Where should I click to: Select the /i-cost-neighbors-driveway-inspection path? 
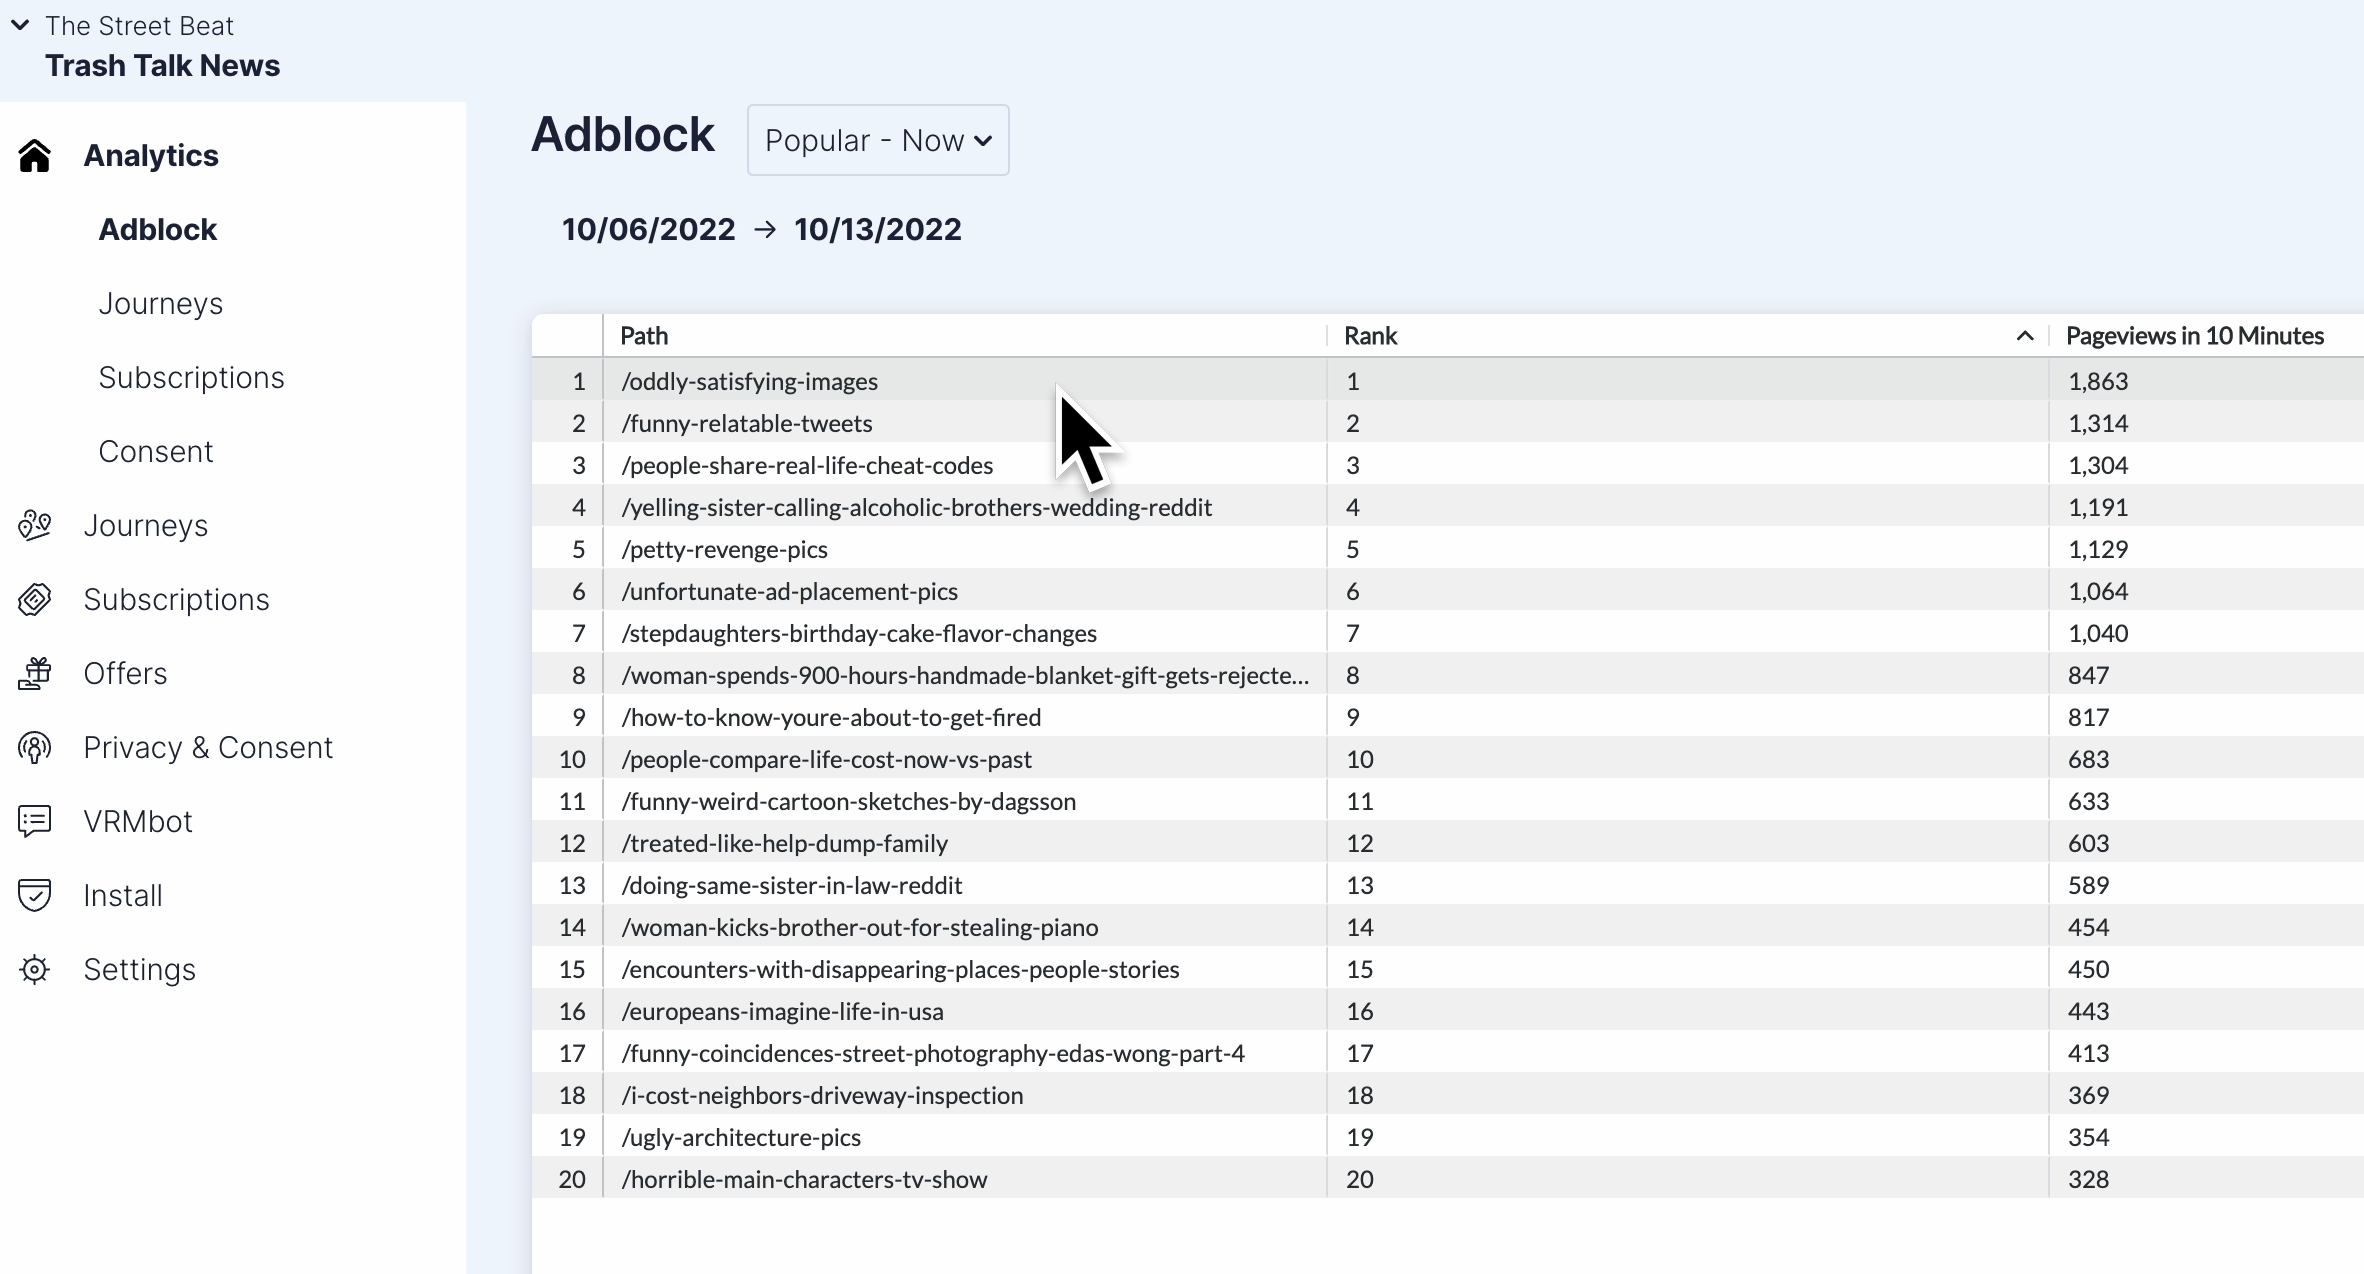pyautogui.click(x=823, y=1096)
